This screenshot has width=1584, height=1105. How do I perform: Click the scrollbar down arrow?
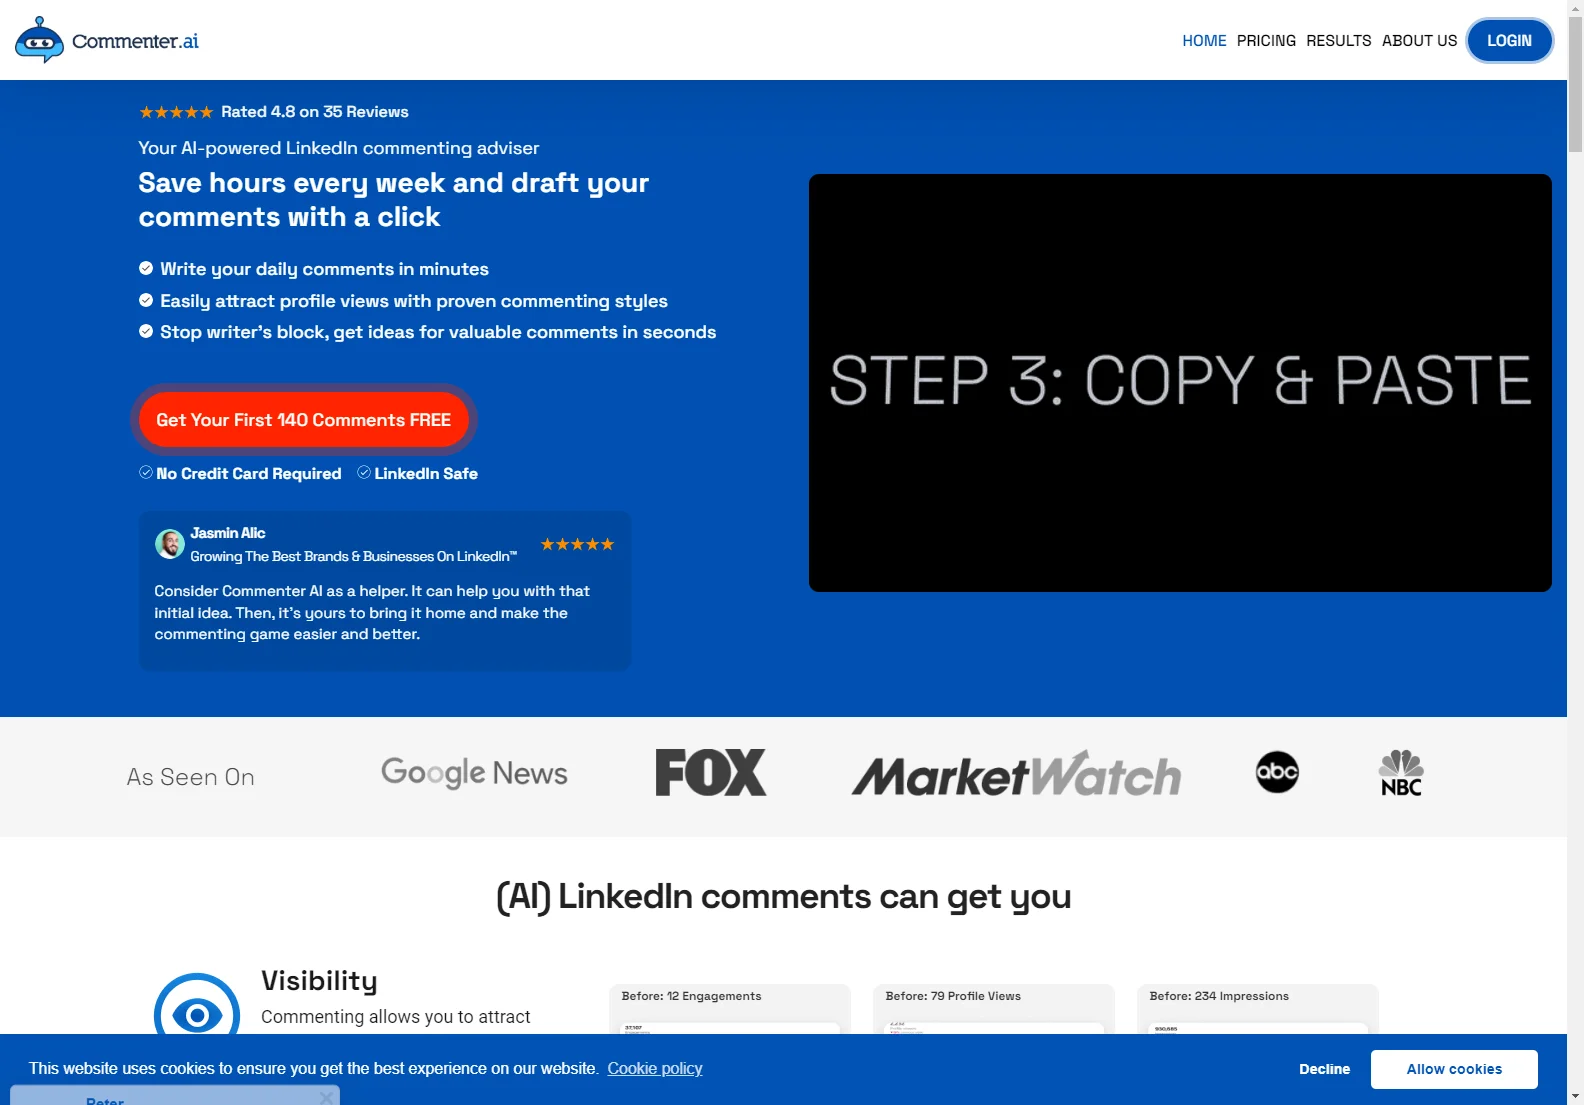pyautogui.click(x=1575, y=1096)
